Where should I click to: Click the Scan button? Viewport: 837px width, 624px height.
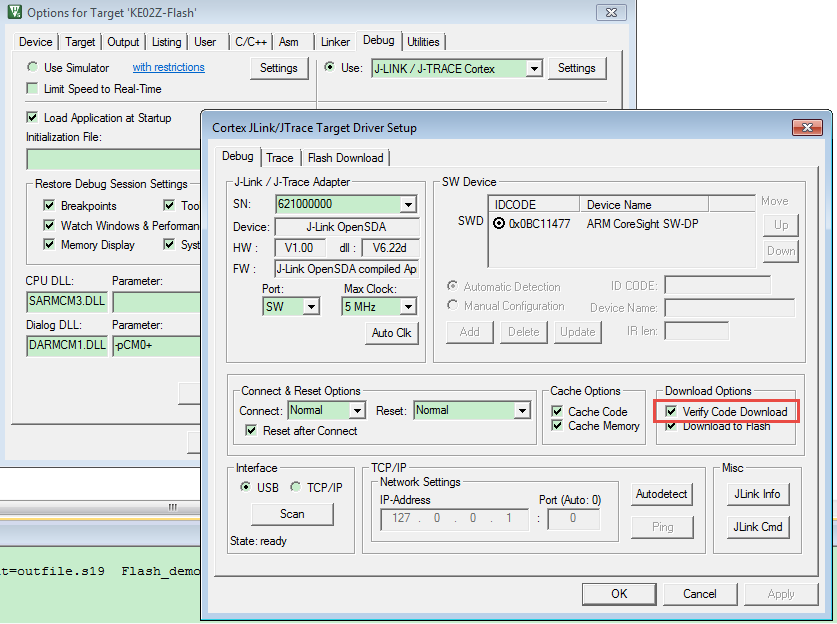292,514
